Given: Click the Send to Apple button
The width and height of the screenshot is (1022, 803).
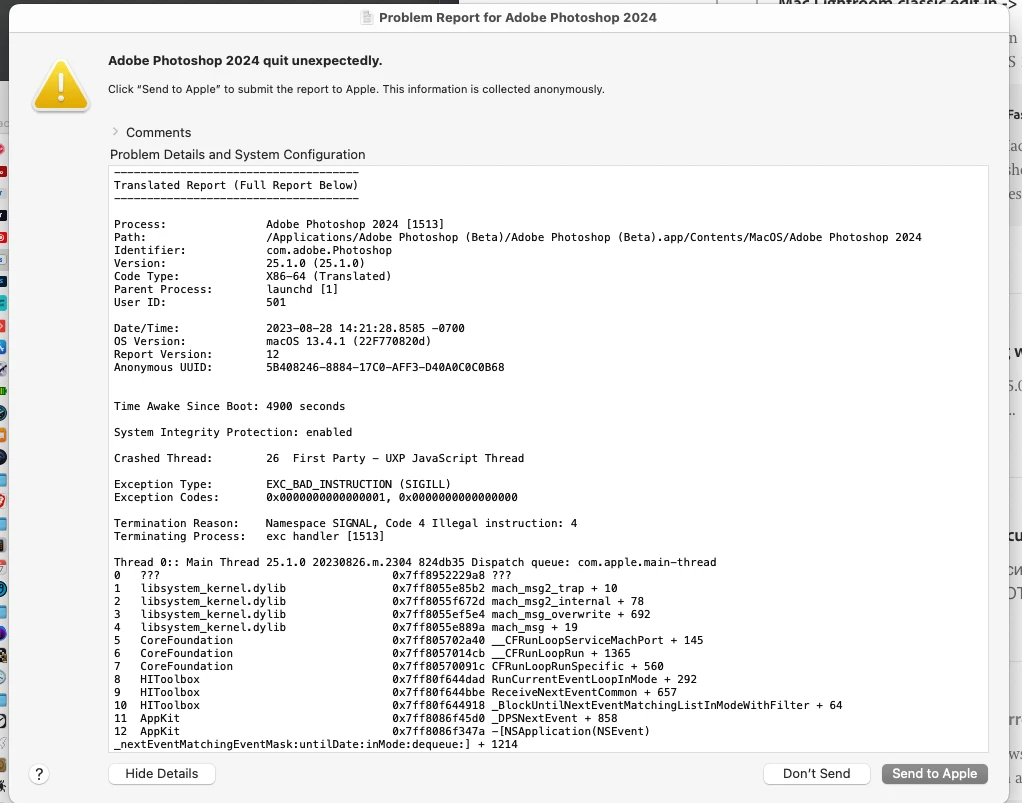Looking at the screenshot, I should pyautogui.click(x=935, y=774).
